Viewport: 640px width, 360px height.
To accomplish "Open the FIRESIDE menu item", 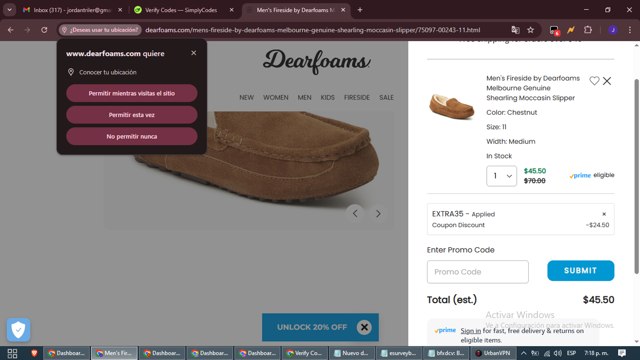I will (357, 98).
